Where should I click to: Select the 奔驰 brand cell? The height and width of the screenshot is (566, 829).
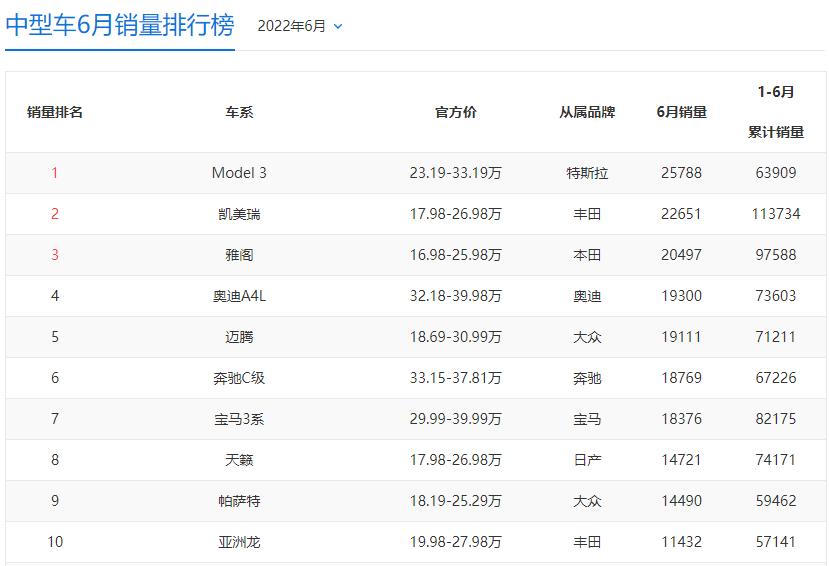(x=587, y=378)
